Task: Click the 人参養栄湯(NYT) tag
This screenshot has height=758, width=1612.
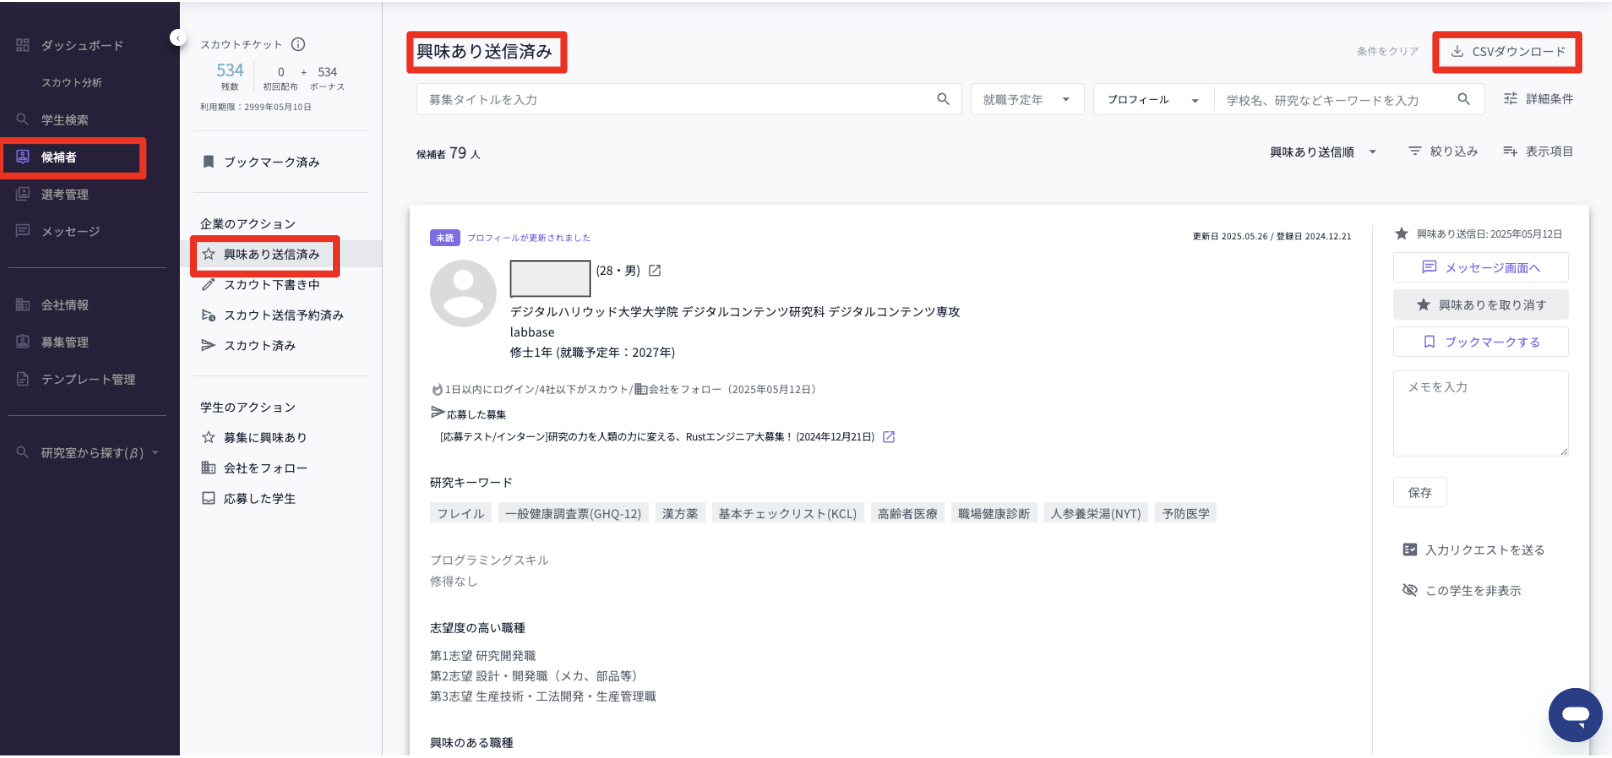Action: pos(1096,513)
